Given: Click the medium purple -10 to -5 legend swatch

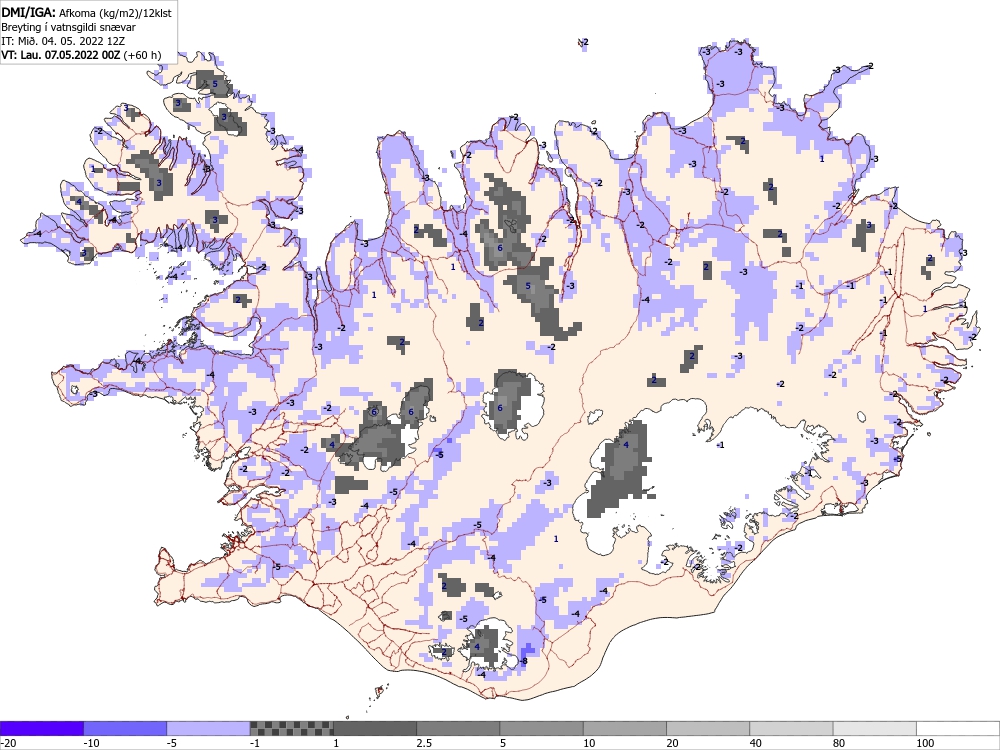Looking at the screenshot, I should (125, 728).
